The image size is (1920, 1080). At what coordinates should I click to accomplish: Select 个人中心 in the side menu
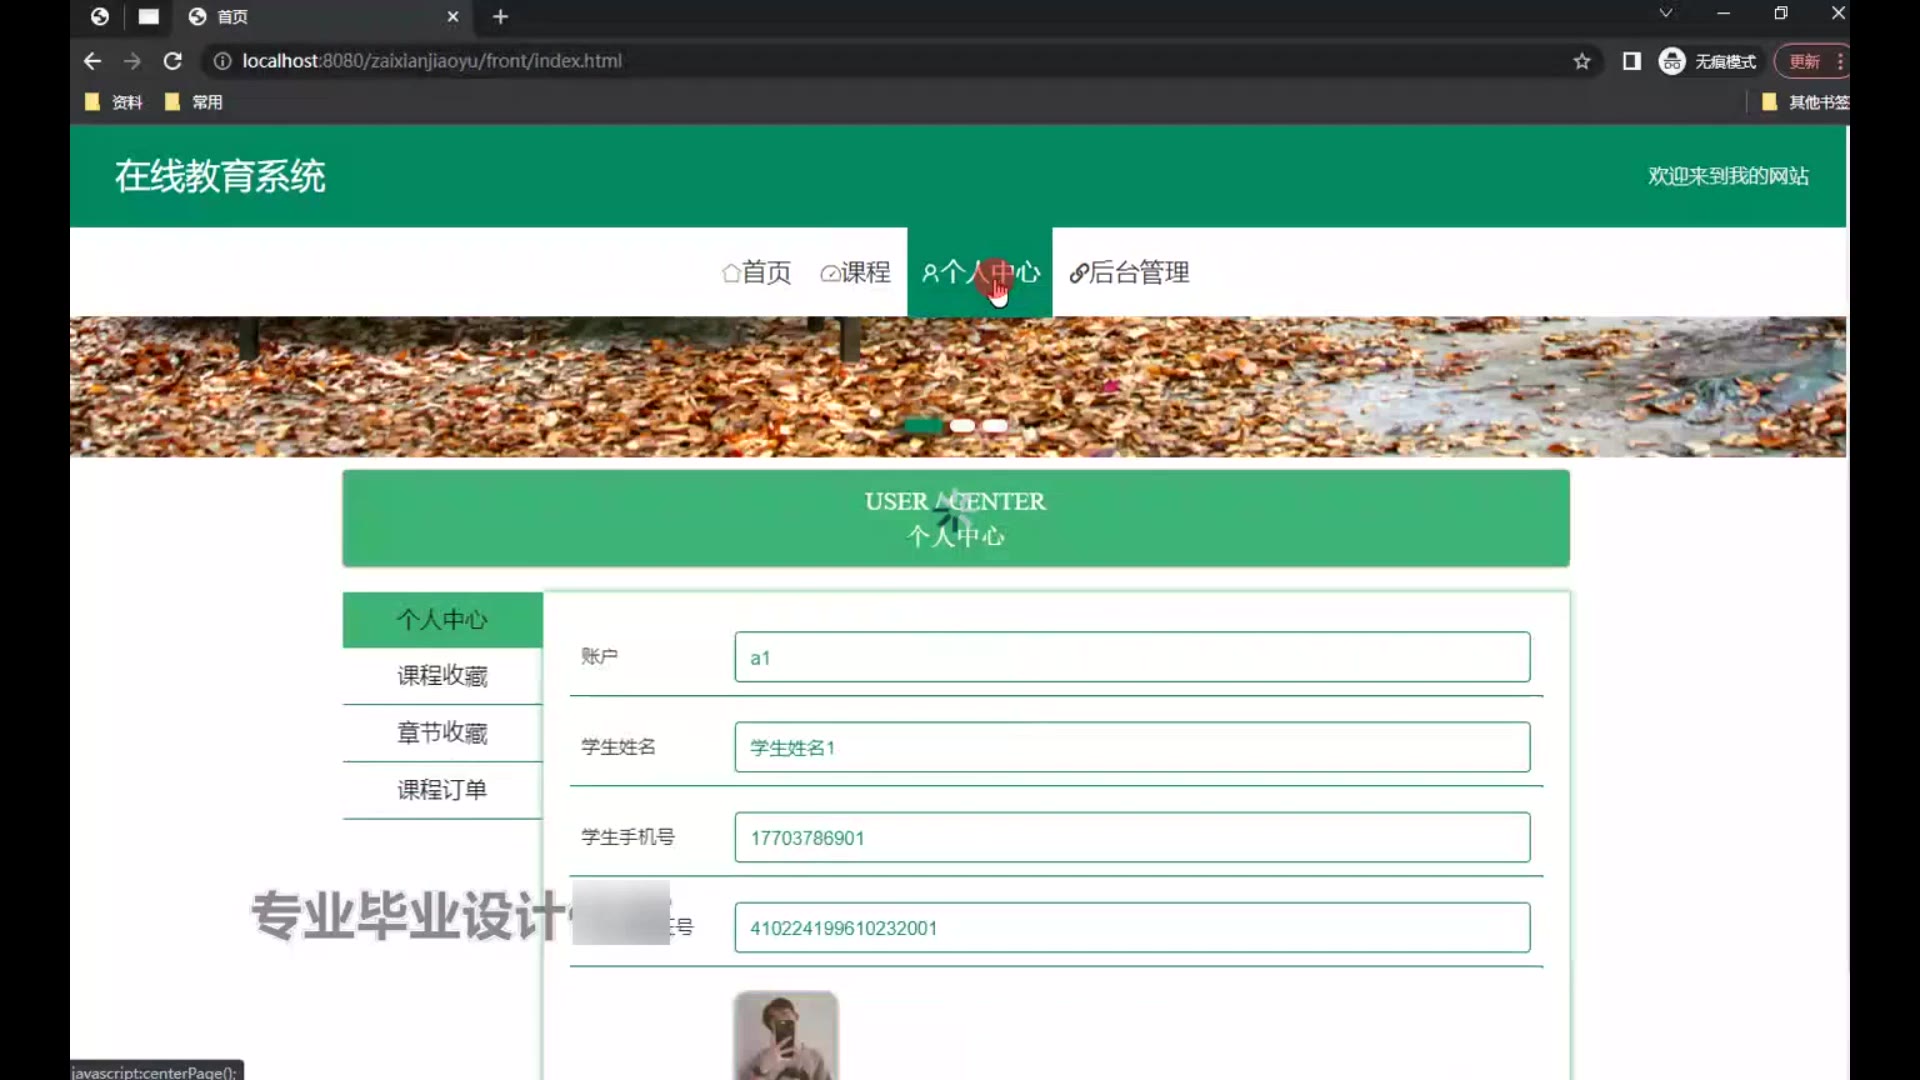pos(442,620)
